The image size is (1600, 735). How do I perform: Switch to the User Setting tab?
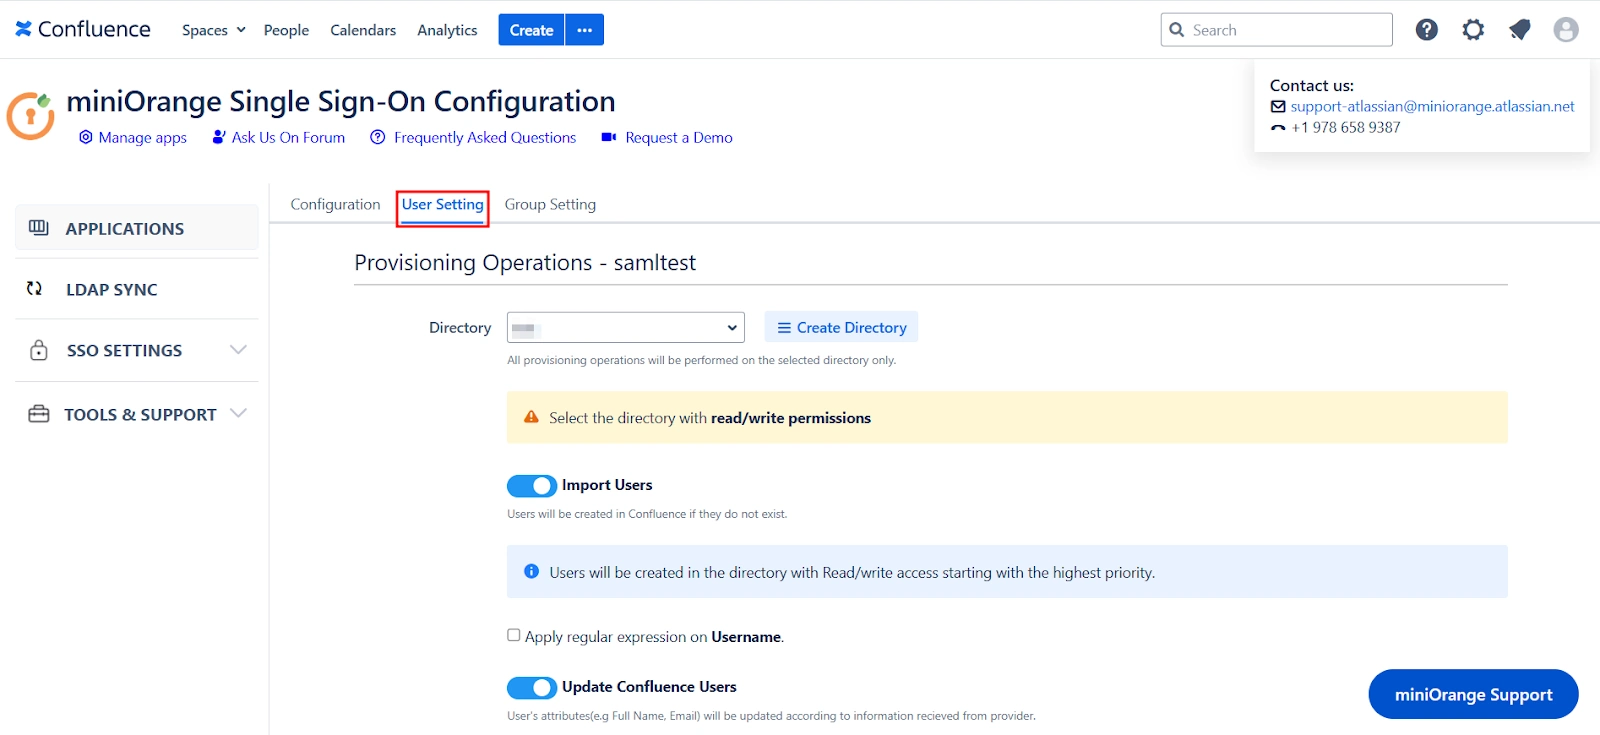442,204
